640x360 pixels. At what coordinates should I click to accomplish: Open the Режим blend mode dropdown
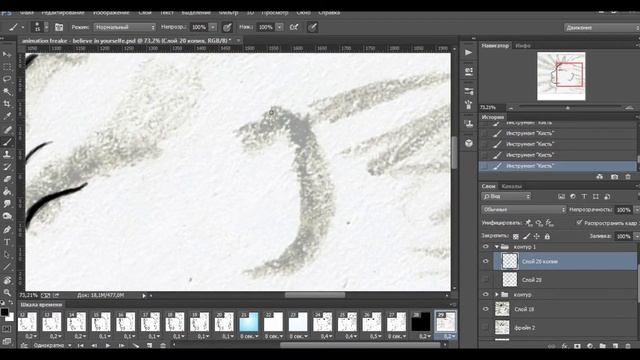pos(124,27)
